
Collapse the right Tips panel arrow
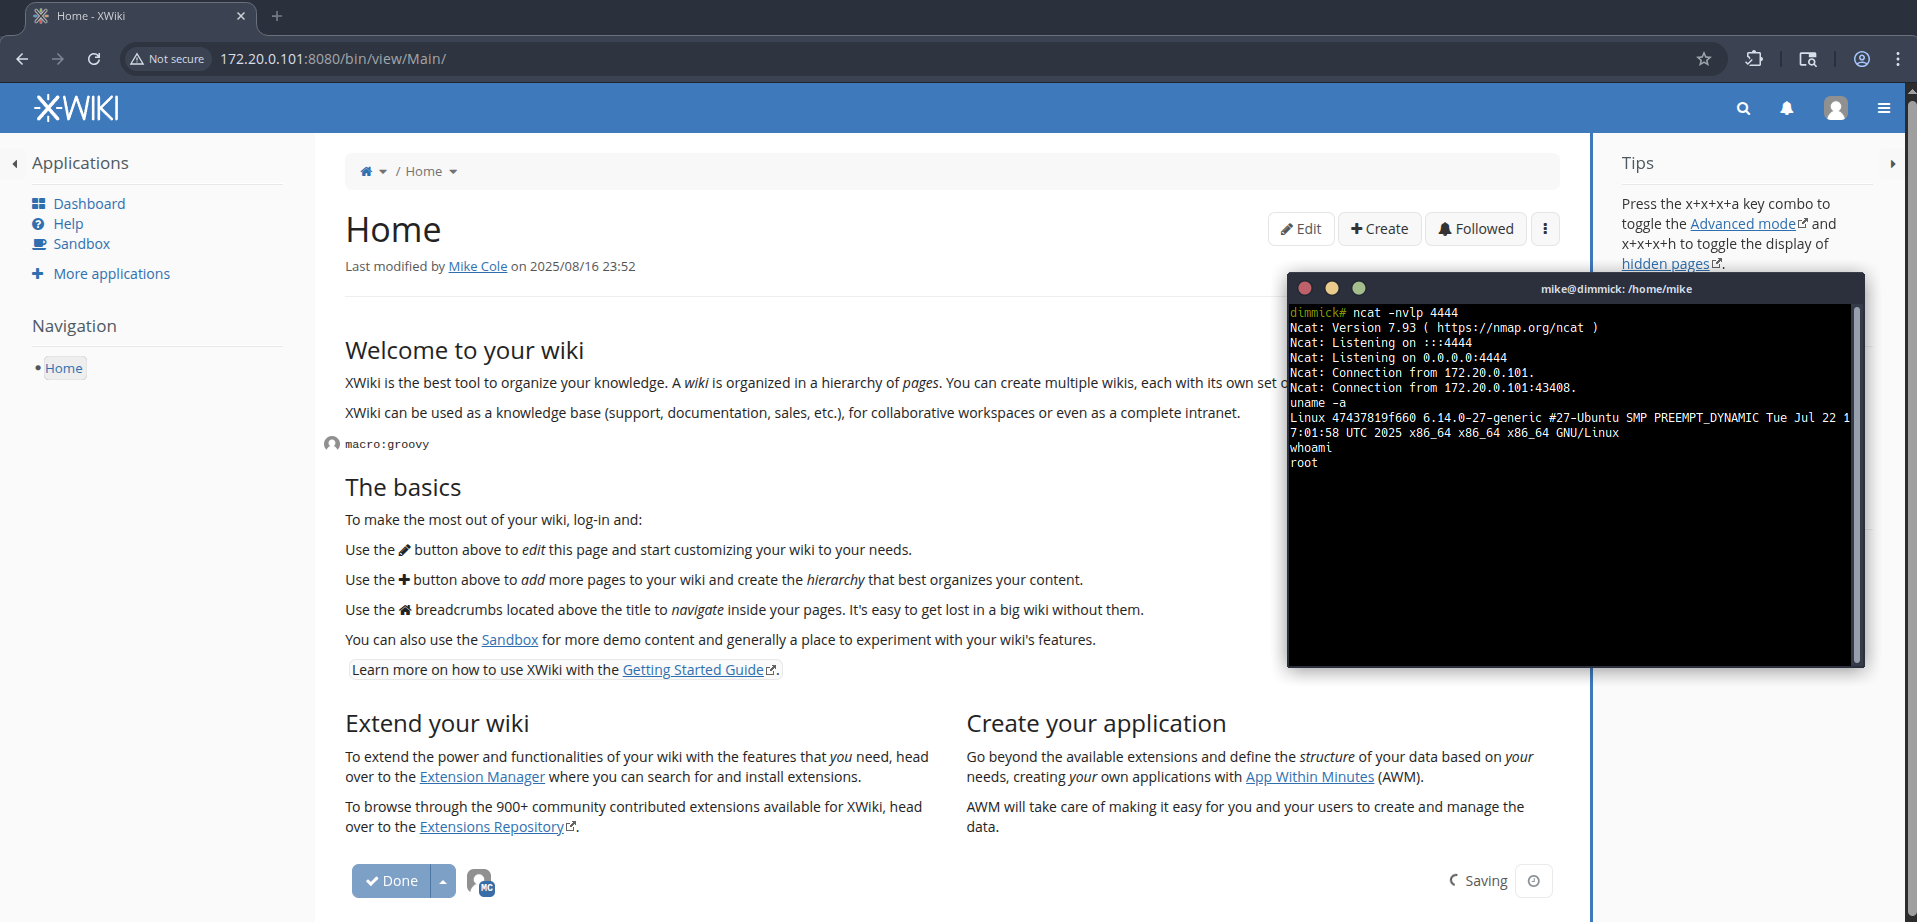[x=1892, y=164]
